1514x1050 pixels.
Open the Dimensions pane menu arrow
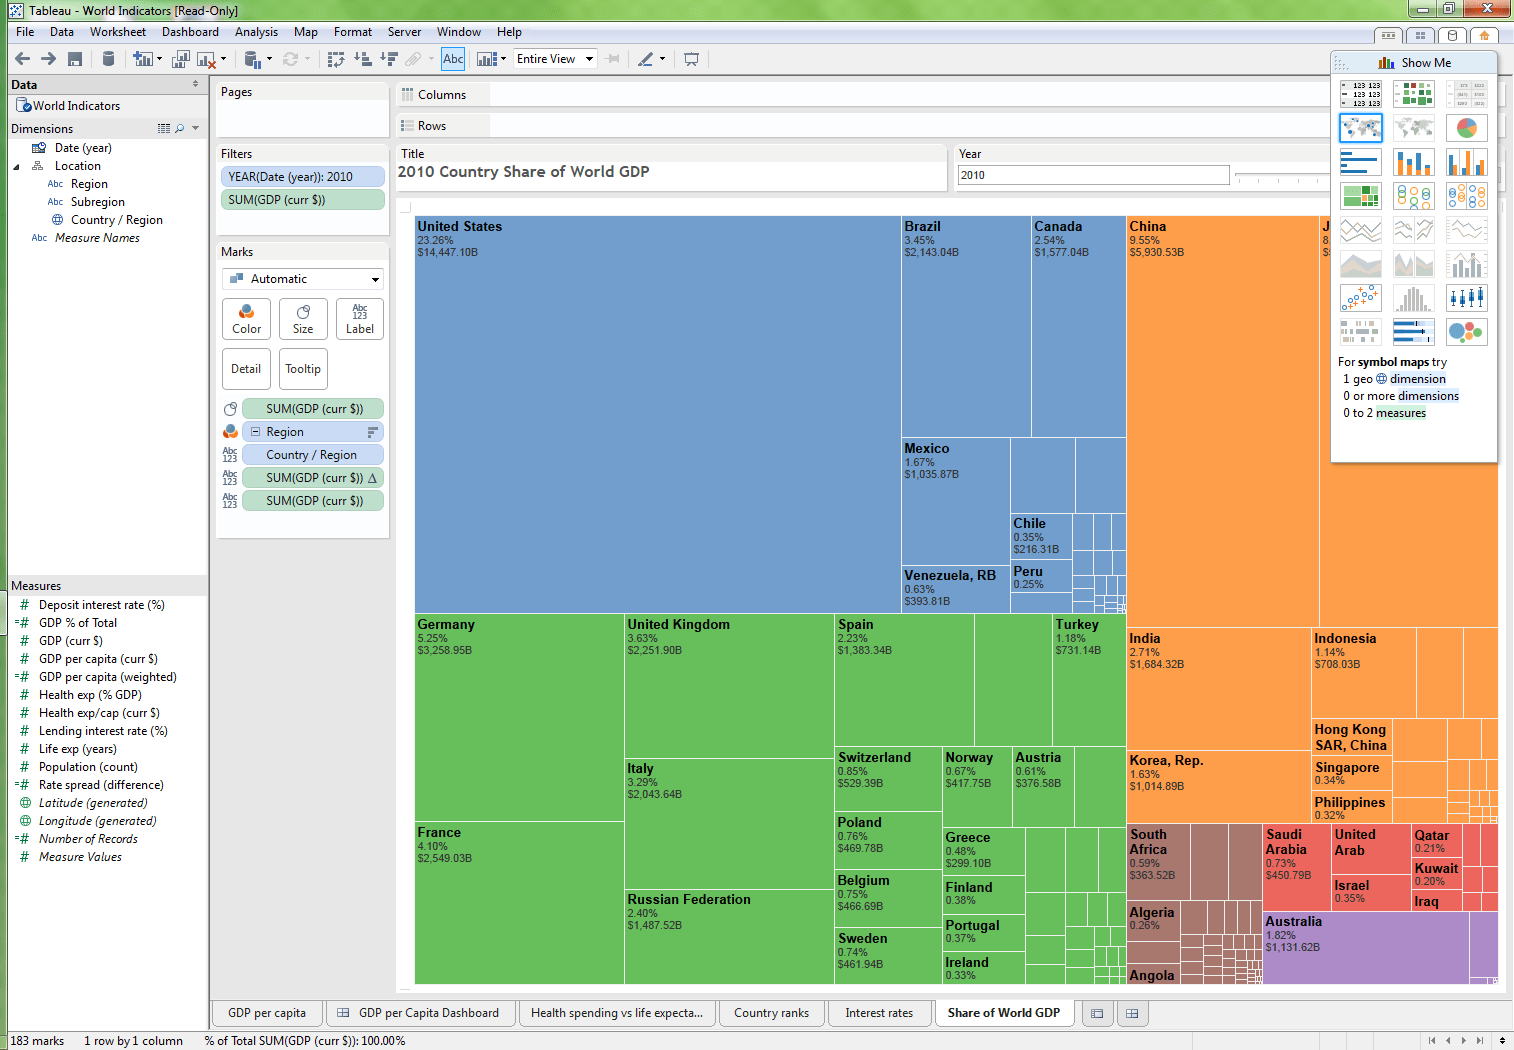coord(196,129)
